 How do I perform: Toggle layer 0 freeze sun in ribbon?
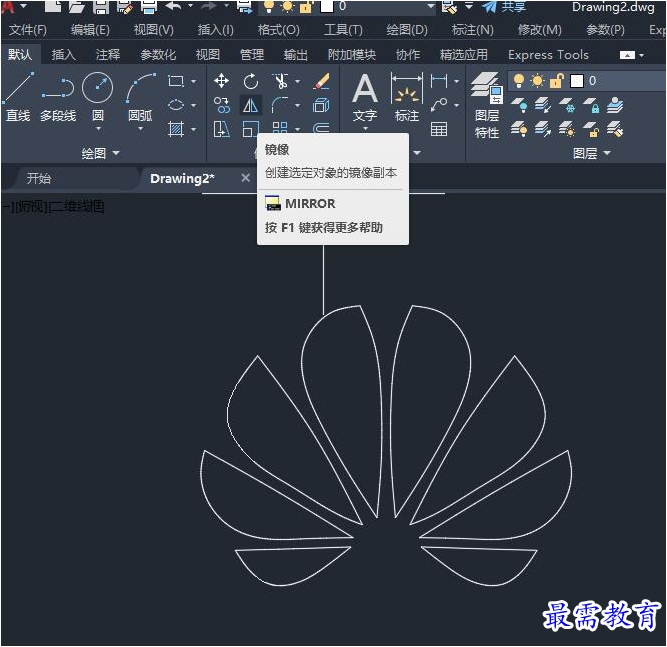tap(537, 81)
